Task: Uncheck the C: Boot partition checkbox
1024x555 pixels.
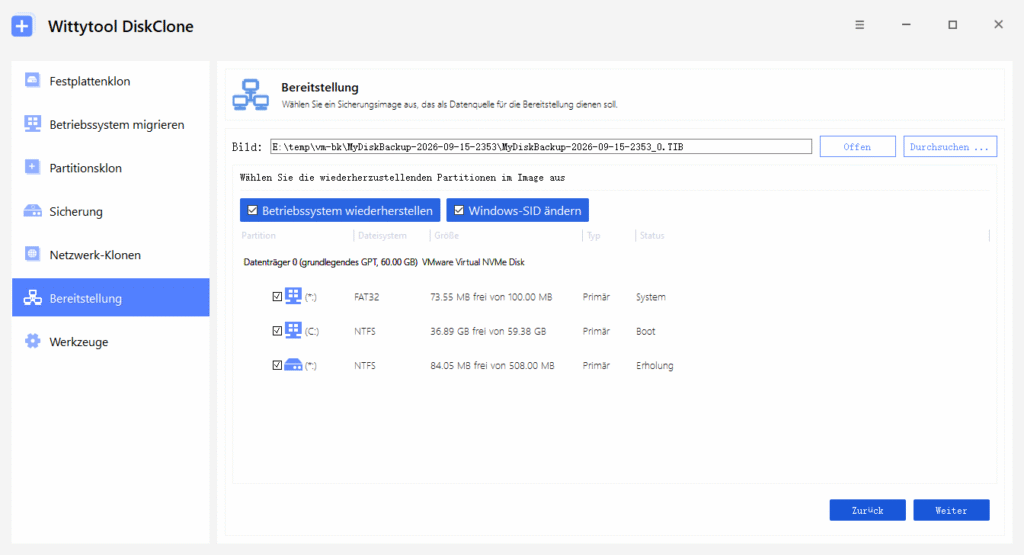Action: coord(277,331)
